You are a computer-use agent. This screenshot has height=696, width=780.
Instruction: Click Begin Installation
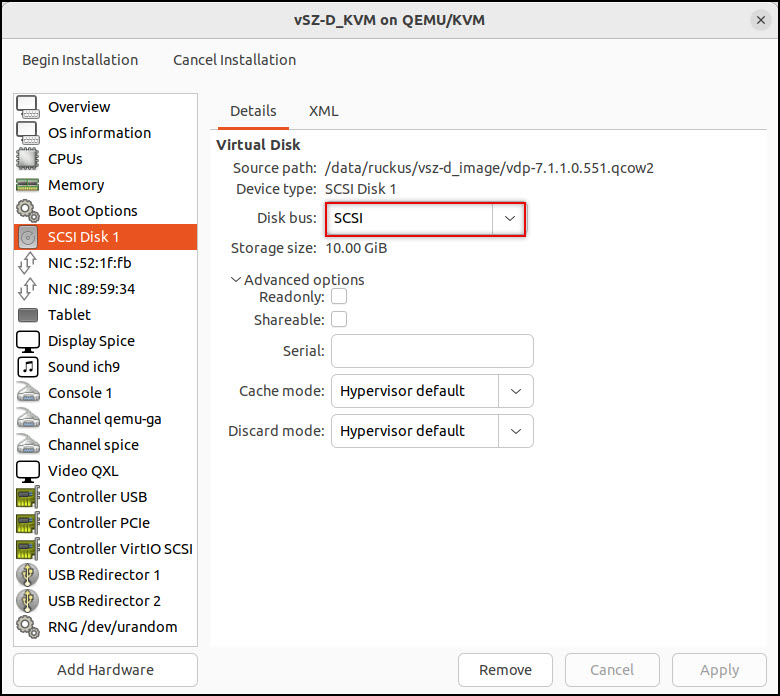[x=80, y=60]
